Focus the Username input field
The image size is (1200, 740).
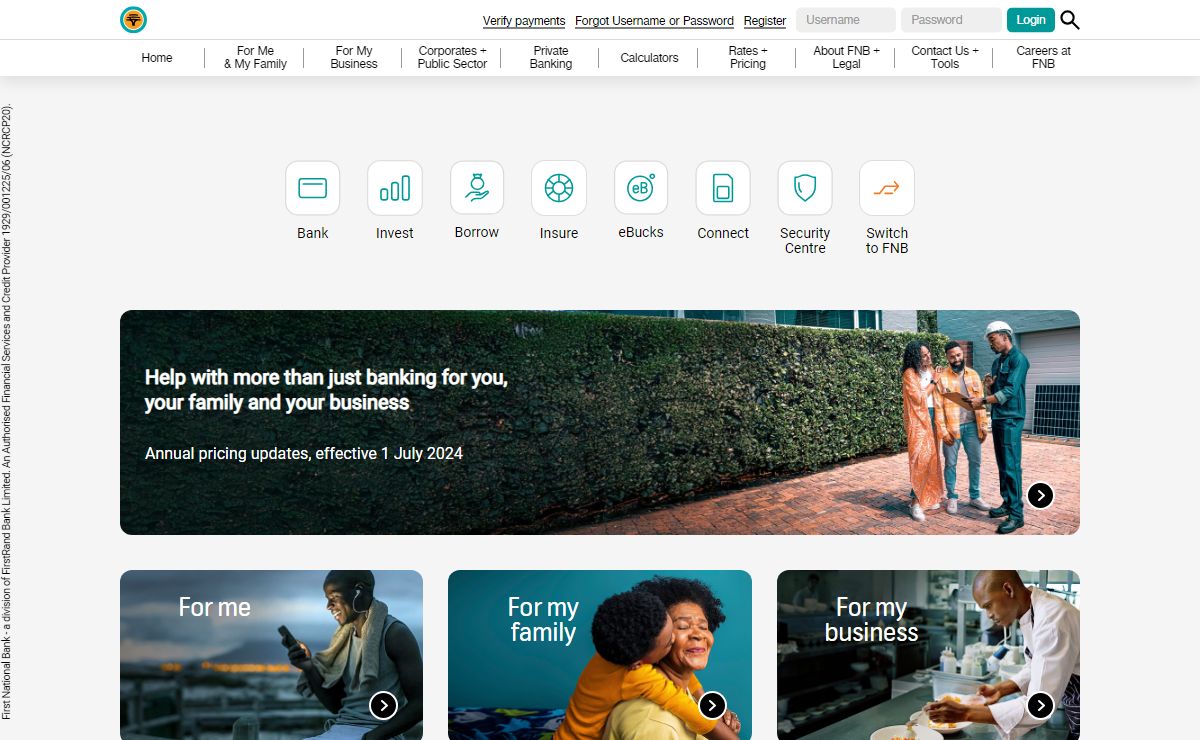pos(846,20)
